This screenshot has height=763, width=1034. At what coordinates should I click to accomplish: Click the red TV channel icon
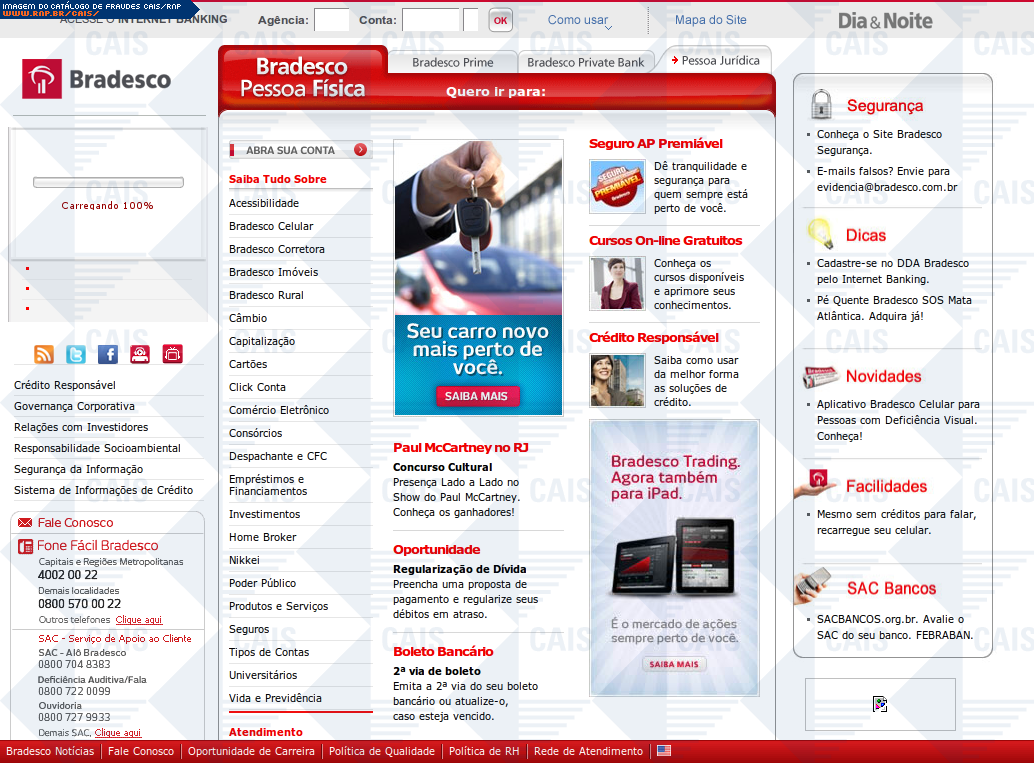(172, 354)
